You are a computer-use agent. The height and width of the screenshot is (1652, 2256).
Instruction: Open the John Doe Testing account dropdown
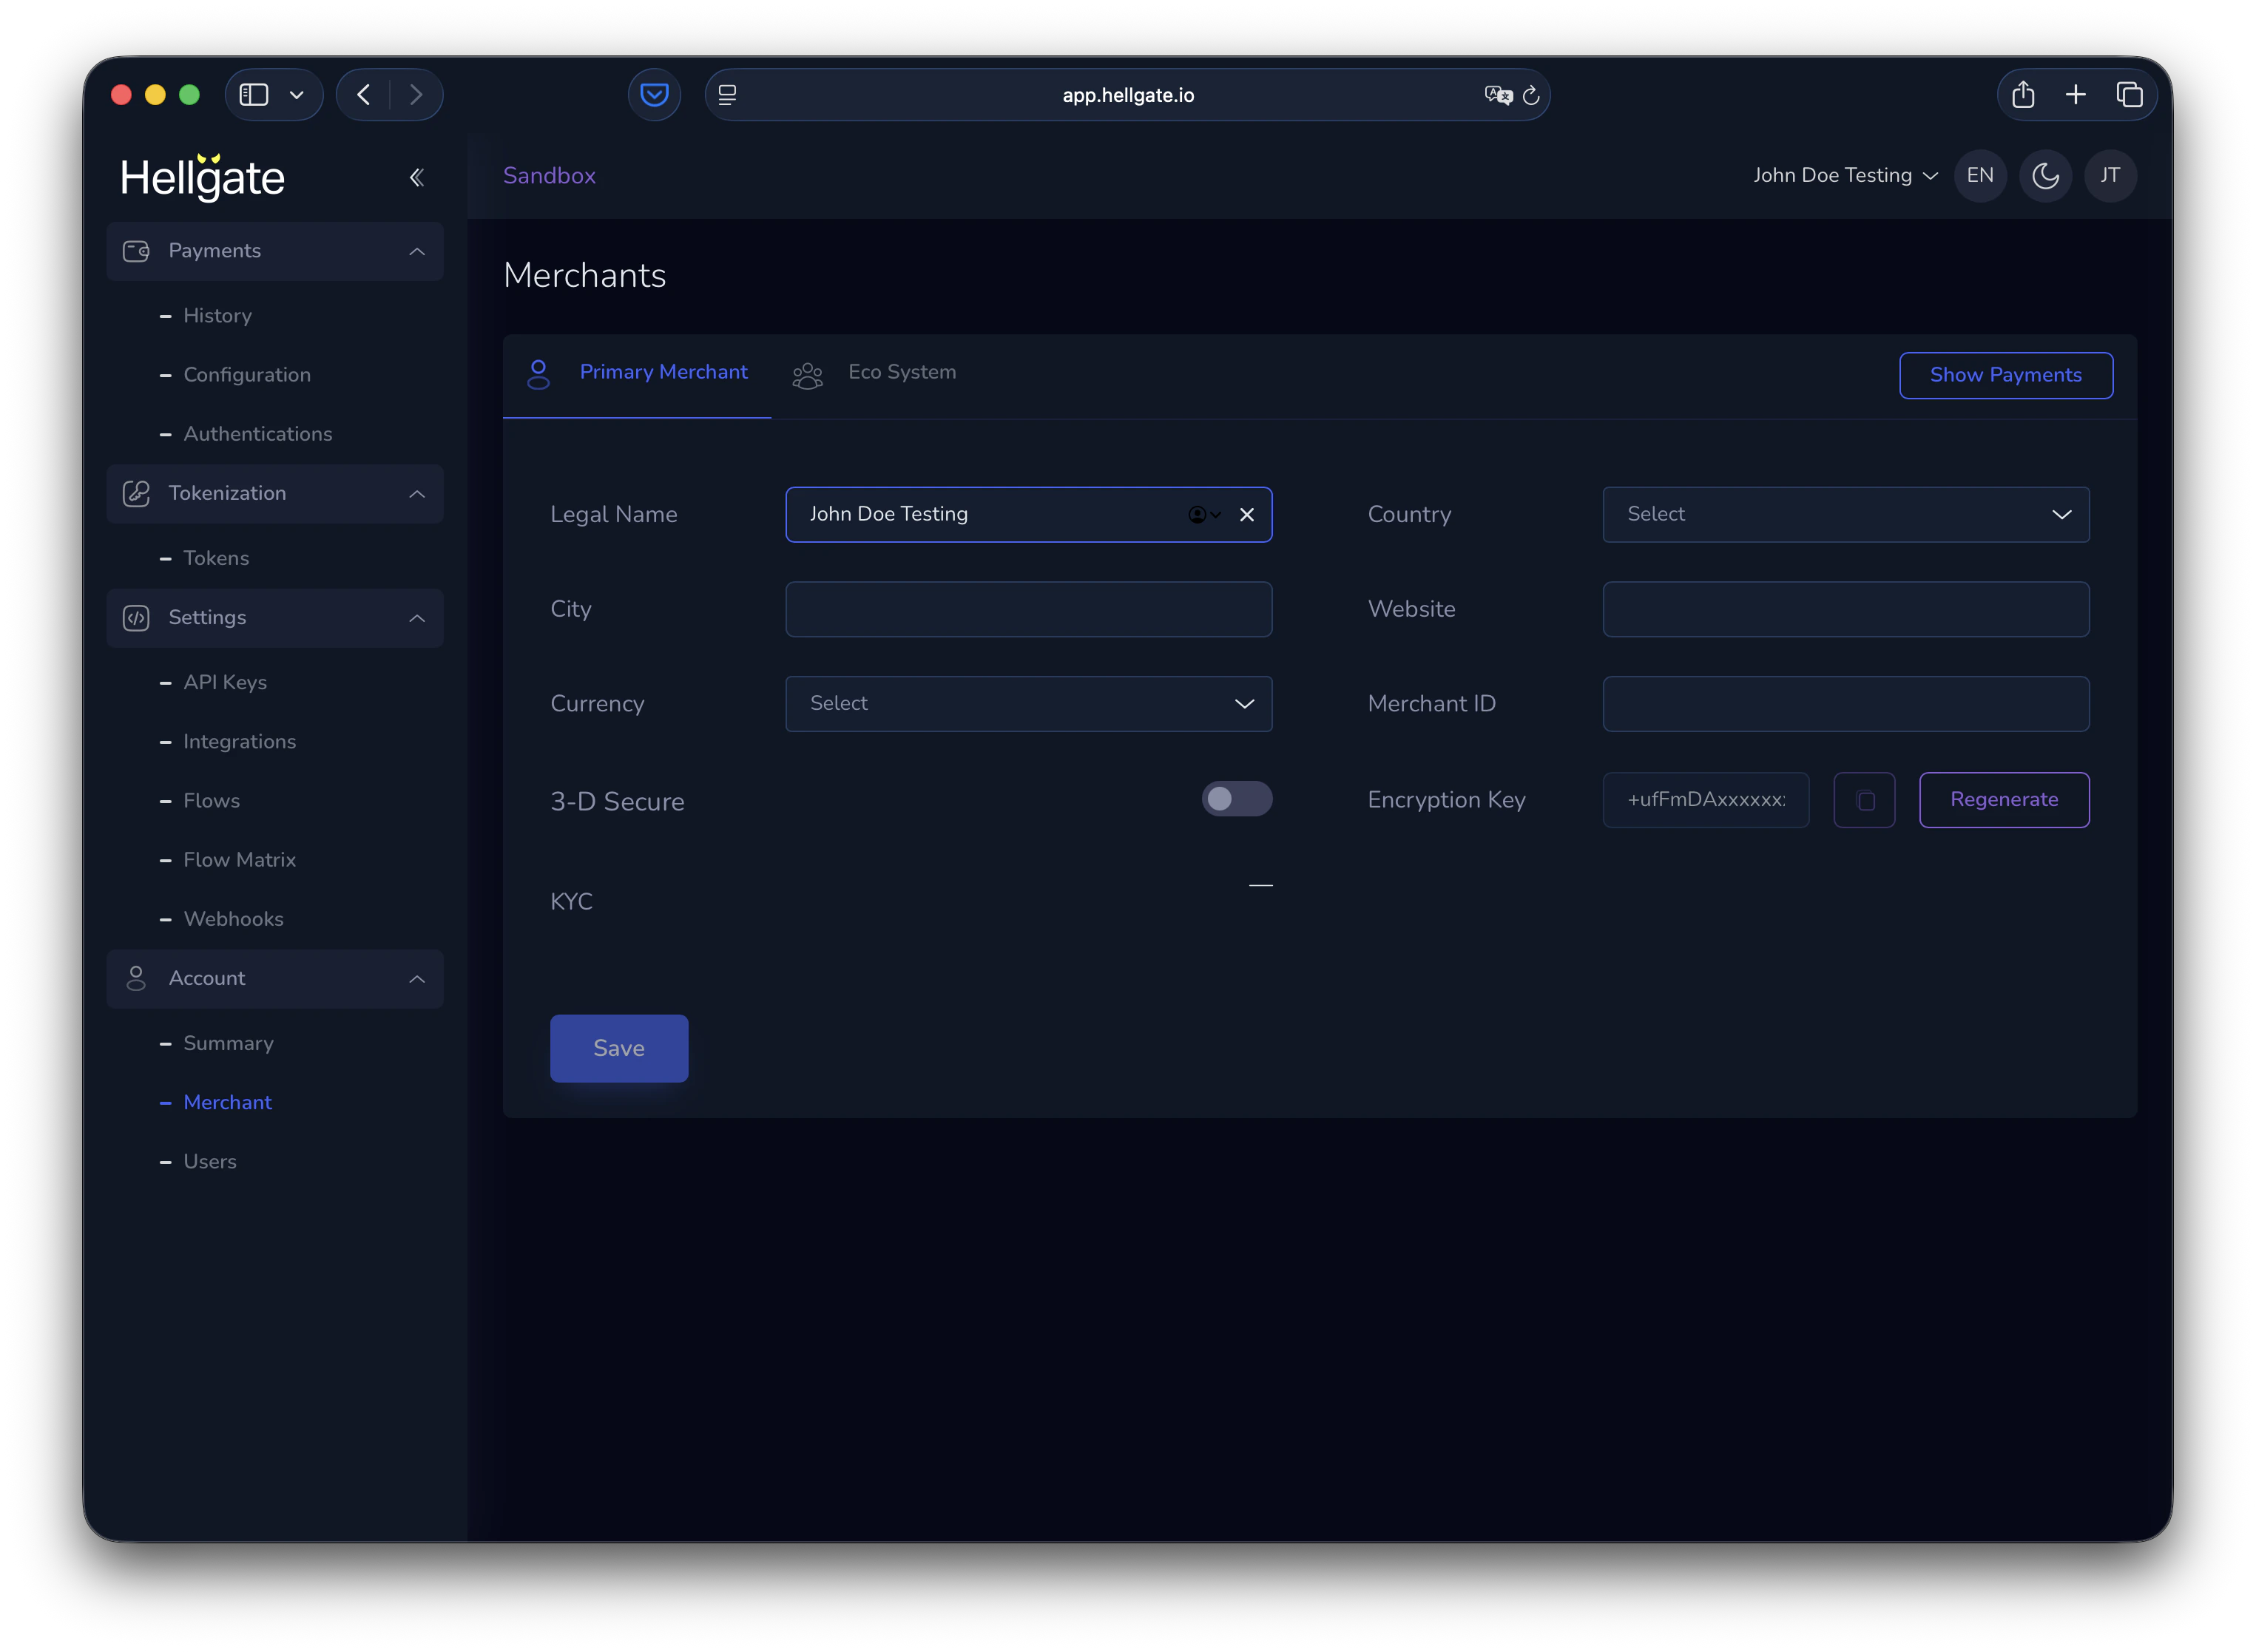click(x=1846, y=176)
